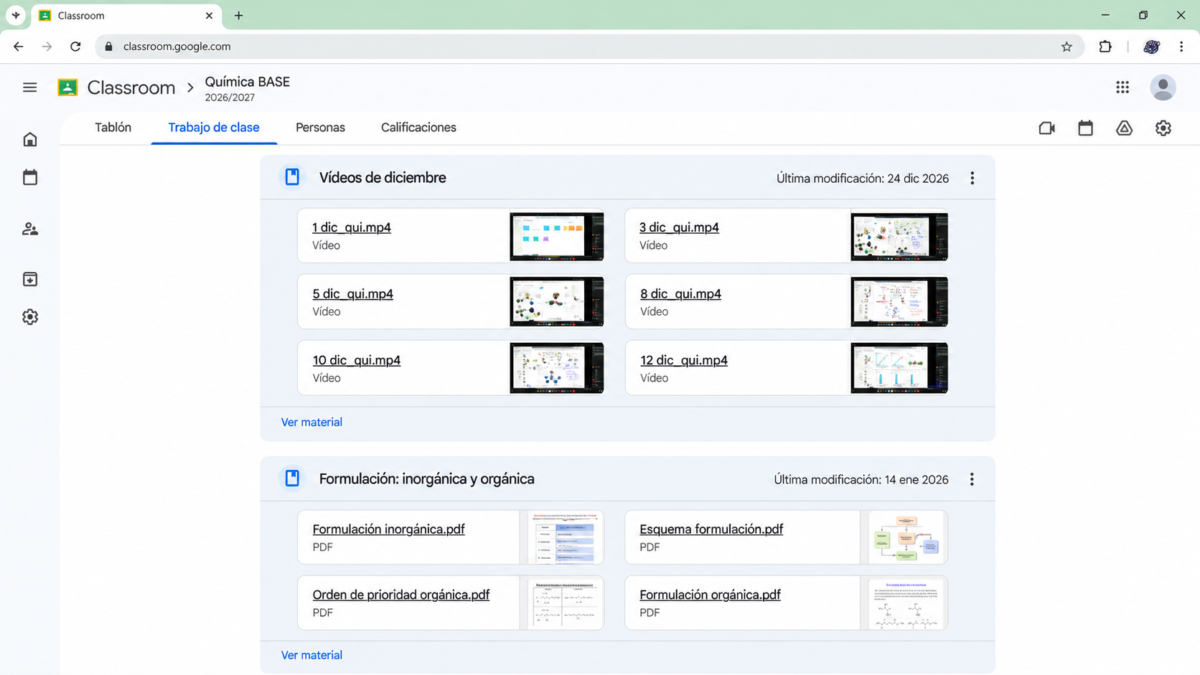This screenshot has height=675, width=1200.
Task: Open the video 5 dic_qui.mp4
Action: click(x=352, y=294)
